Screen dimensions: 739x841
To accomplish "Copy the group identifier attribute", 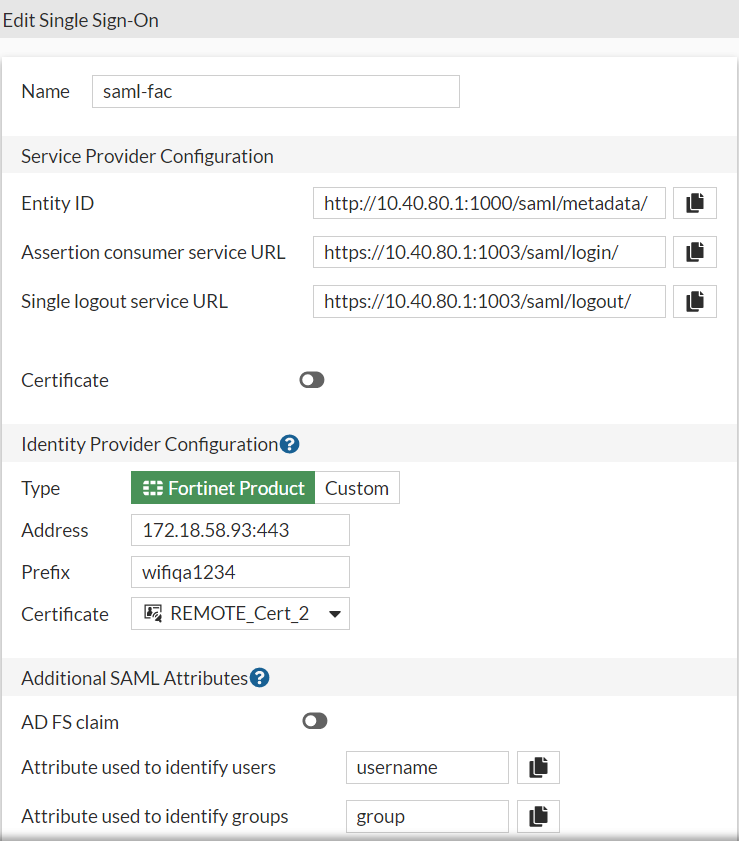I will click(x=538, y=816).
